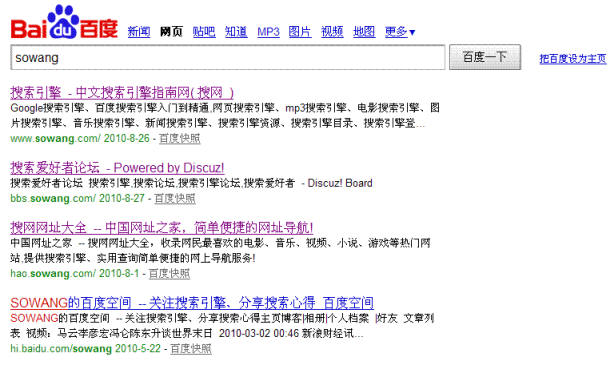Open the 知道 tab
Image resolution: width=615 pixels, height=368 pixels.
[236, 32]
